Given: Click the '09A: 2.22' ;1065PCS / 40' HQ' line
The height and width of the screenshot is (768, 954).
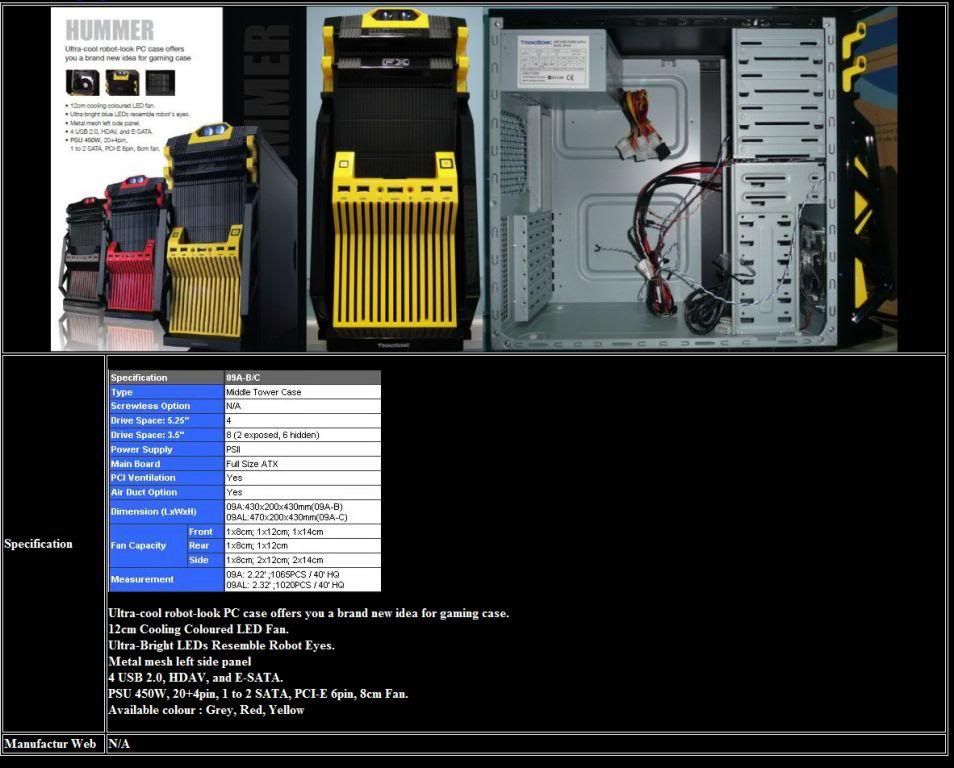Looking at the screenshot, I should point(283,574).
